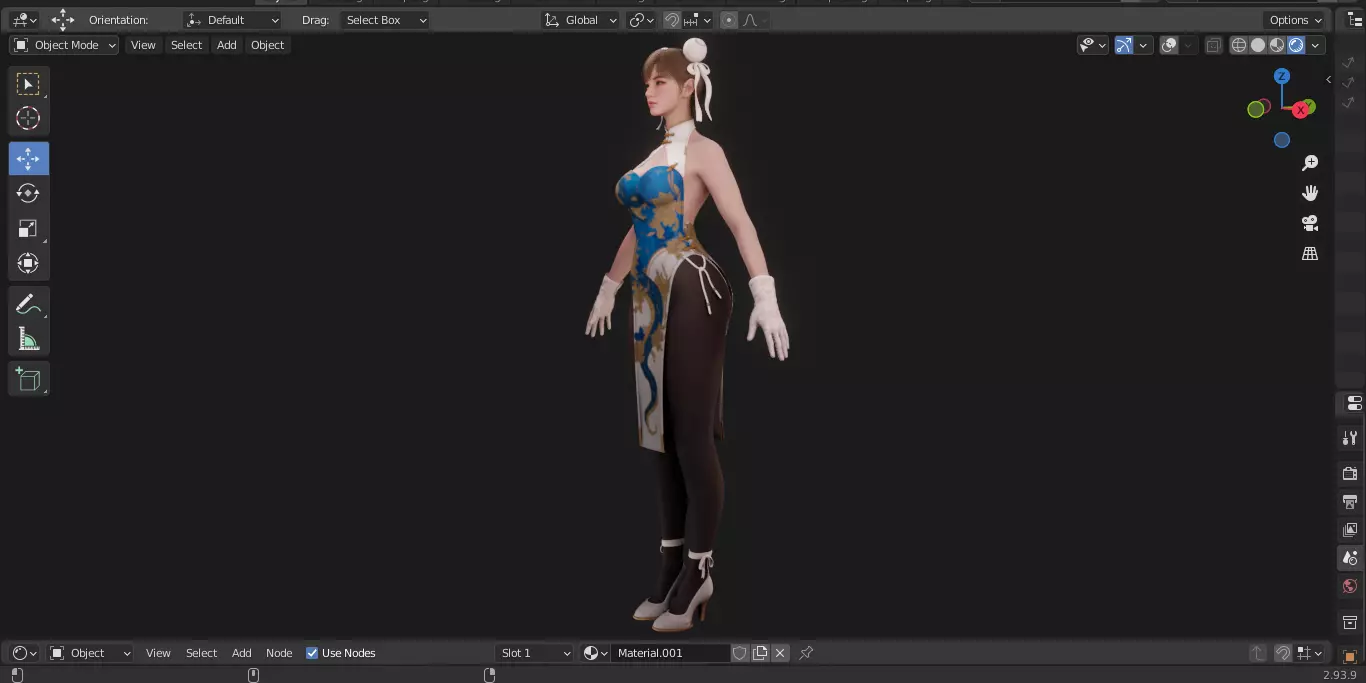The image size is (1366, 683).
Task: Select the Scale tool
Action: pos(28,229)
